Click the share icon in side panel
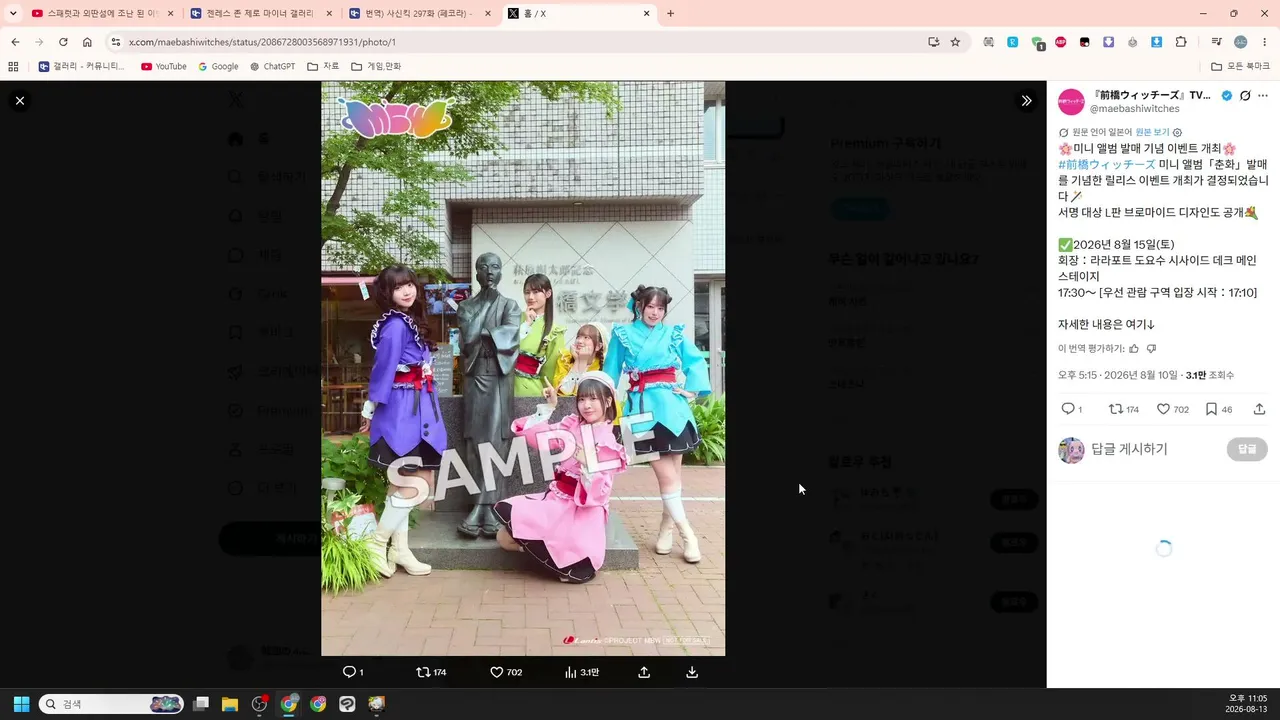Screen dimensions: 1280x720 click(1259, 409)
